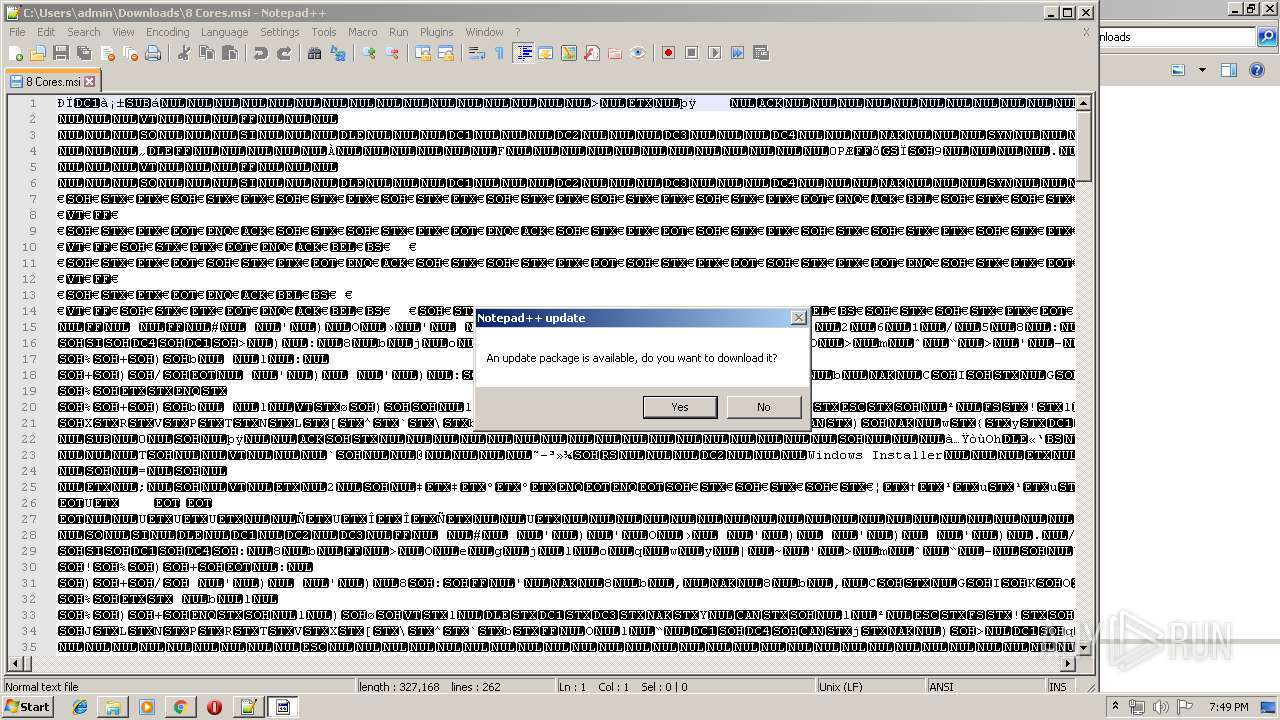The height and width of the screenshot is (720, 1280).
Task: Open Google Chrome from the taskbar
Action: (180, 707)
